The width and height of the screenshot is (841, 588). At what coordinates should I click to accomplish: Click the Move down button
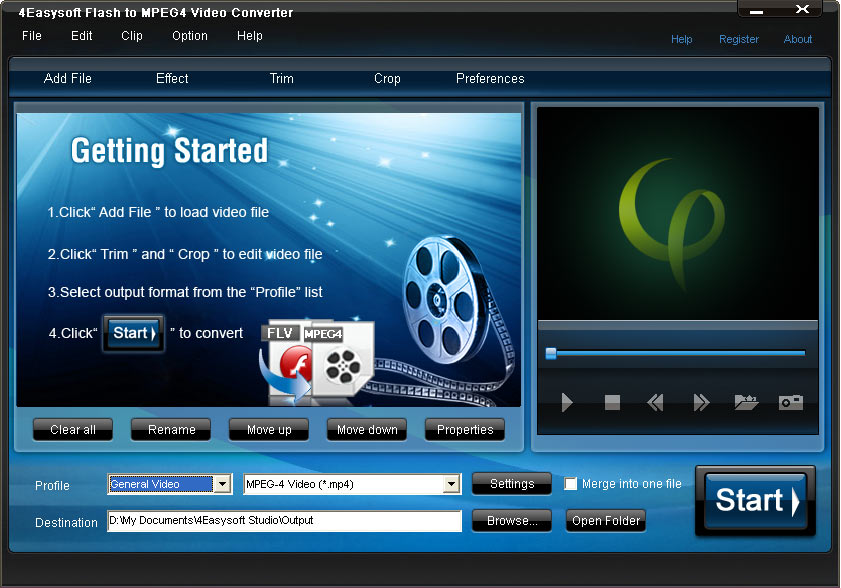click(x=367, y=430)
